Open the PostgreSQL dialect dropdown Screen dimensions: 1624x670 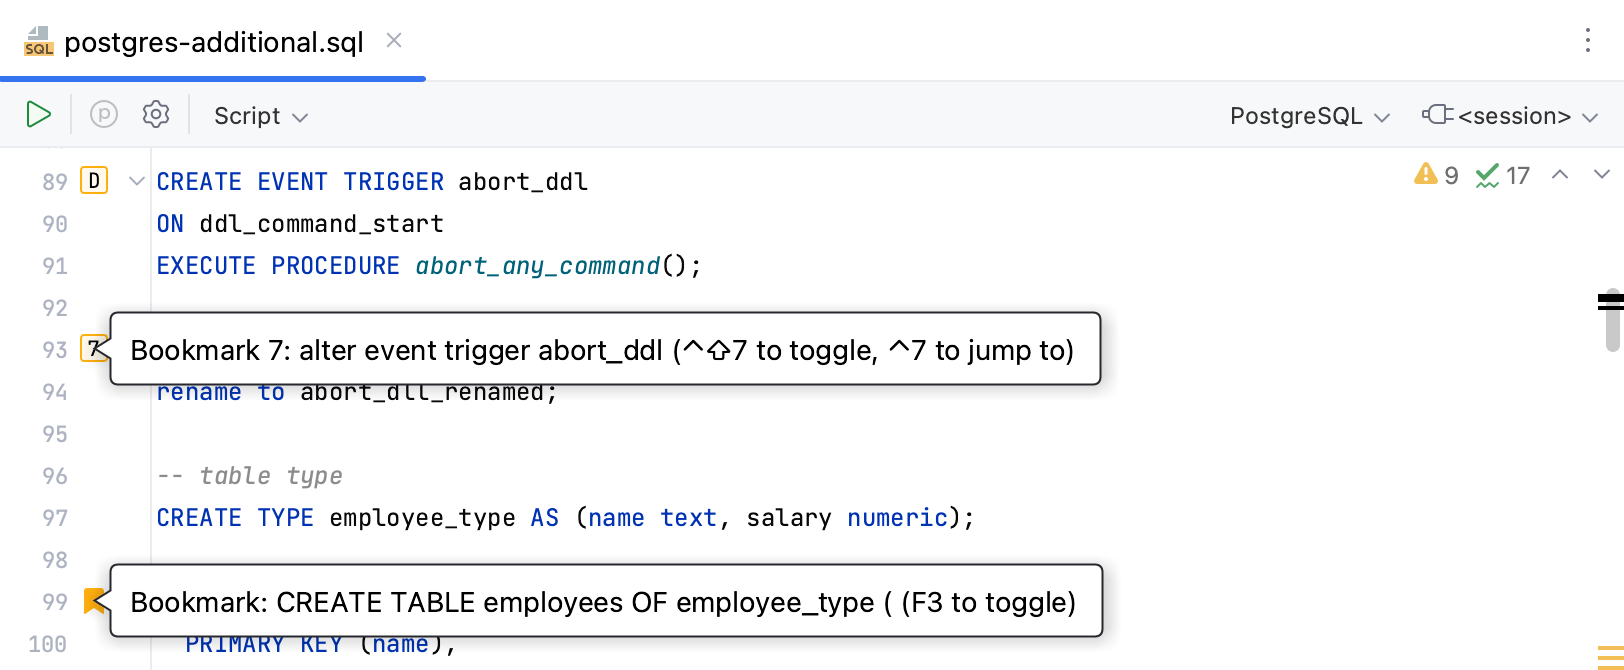point(1309,116)
